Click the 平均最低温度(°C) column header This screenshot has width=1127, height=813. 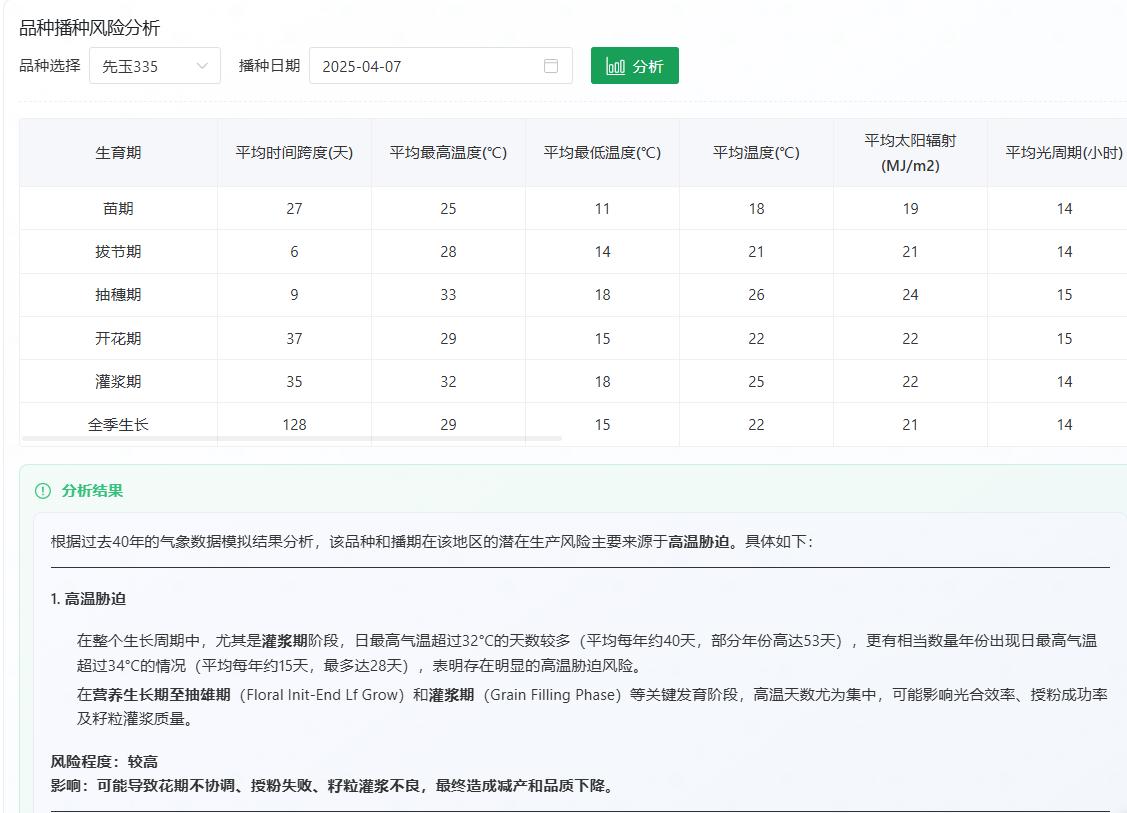(602, 152)
